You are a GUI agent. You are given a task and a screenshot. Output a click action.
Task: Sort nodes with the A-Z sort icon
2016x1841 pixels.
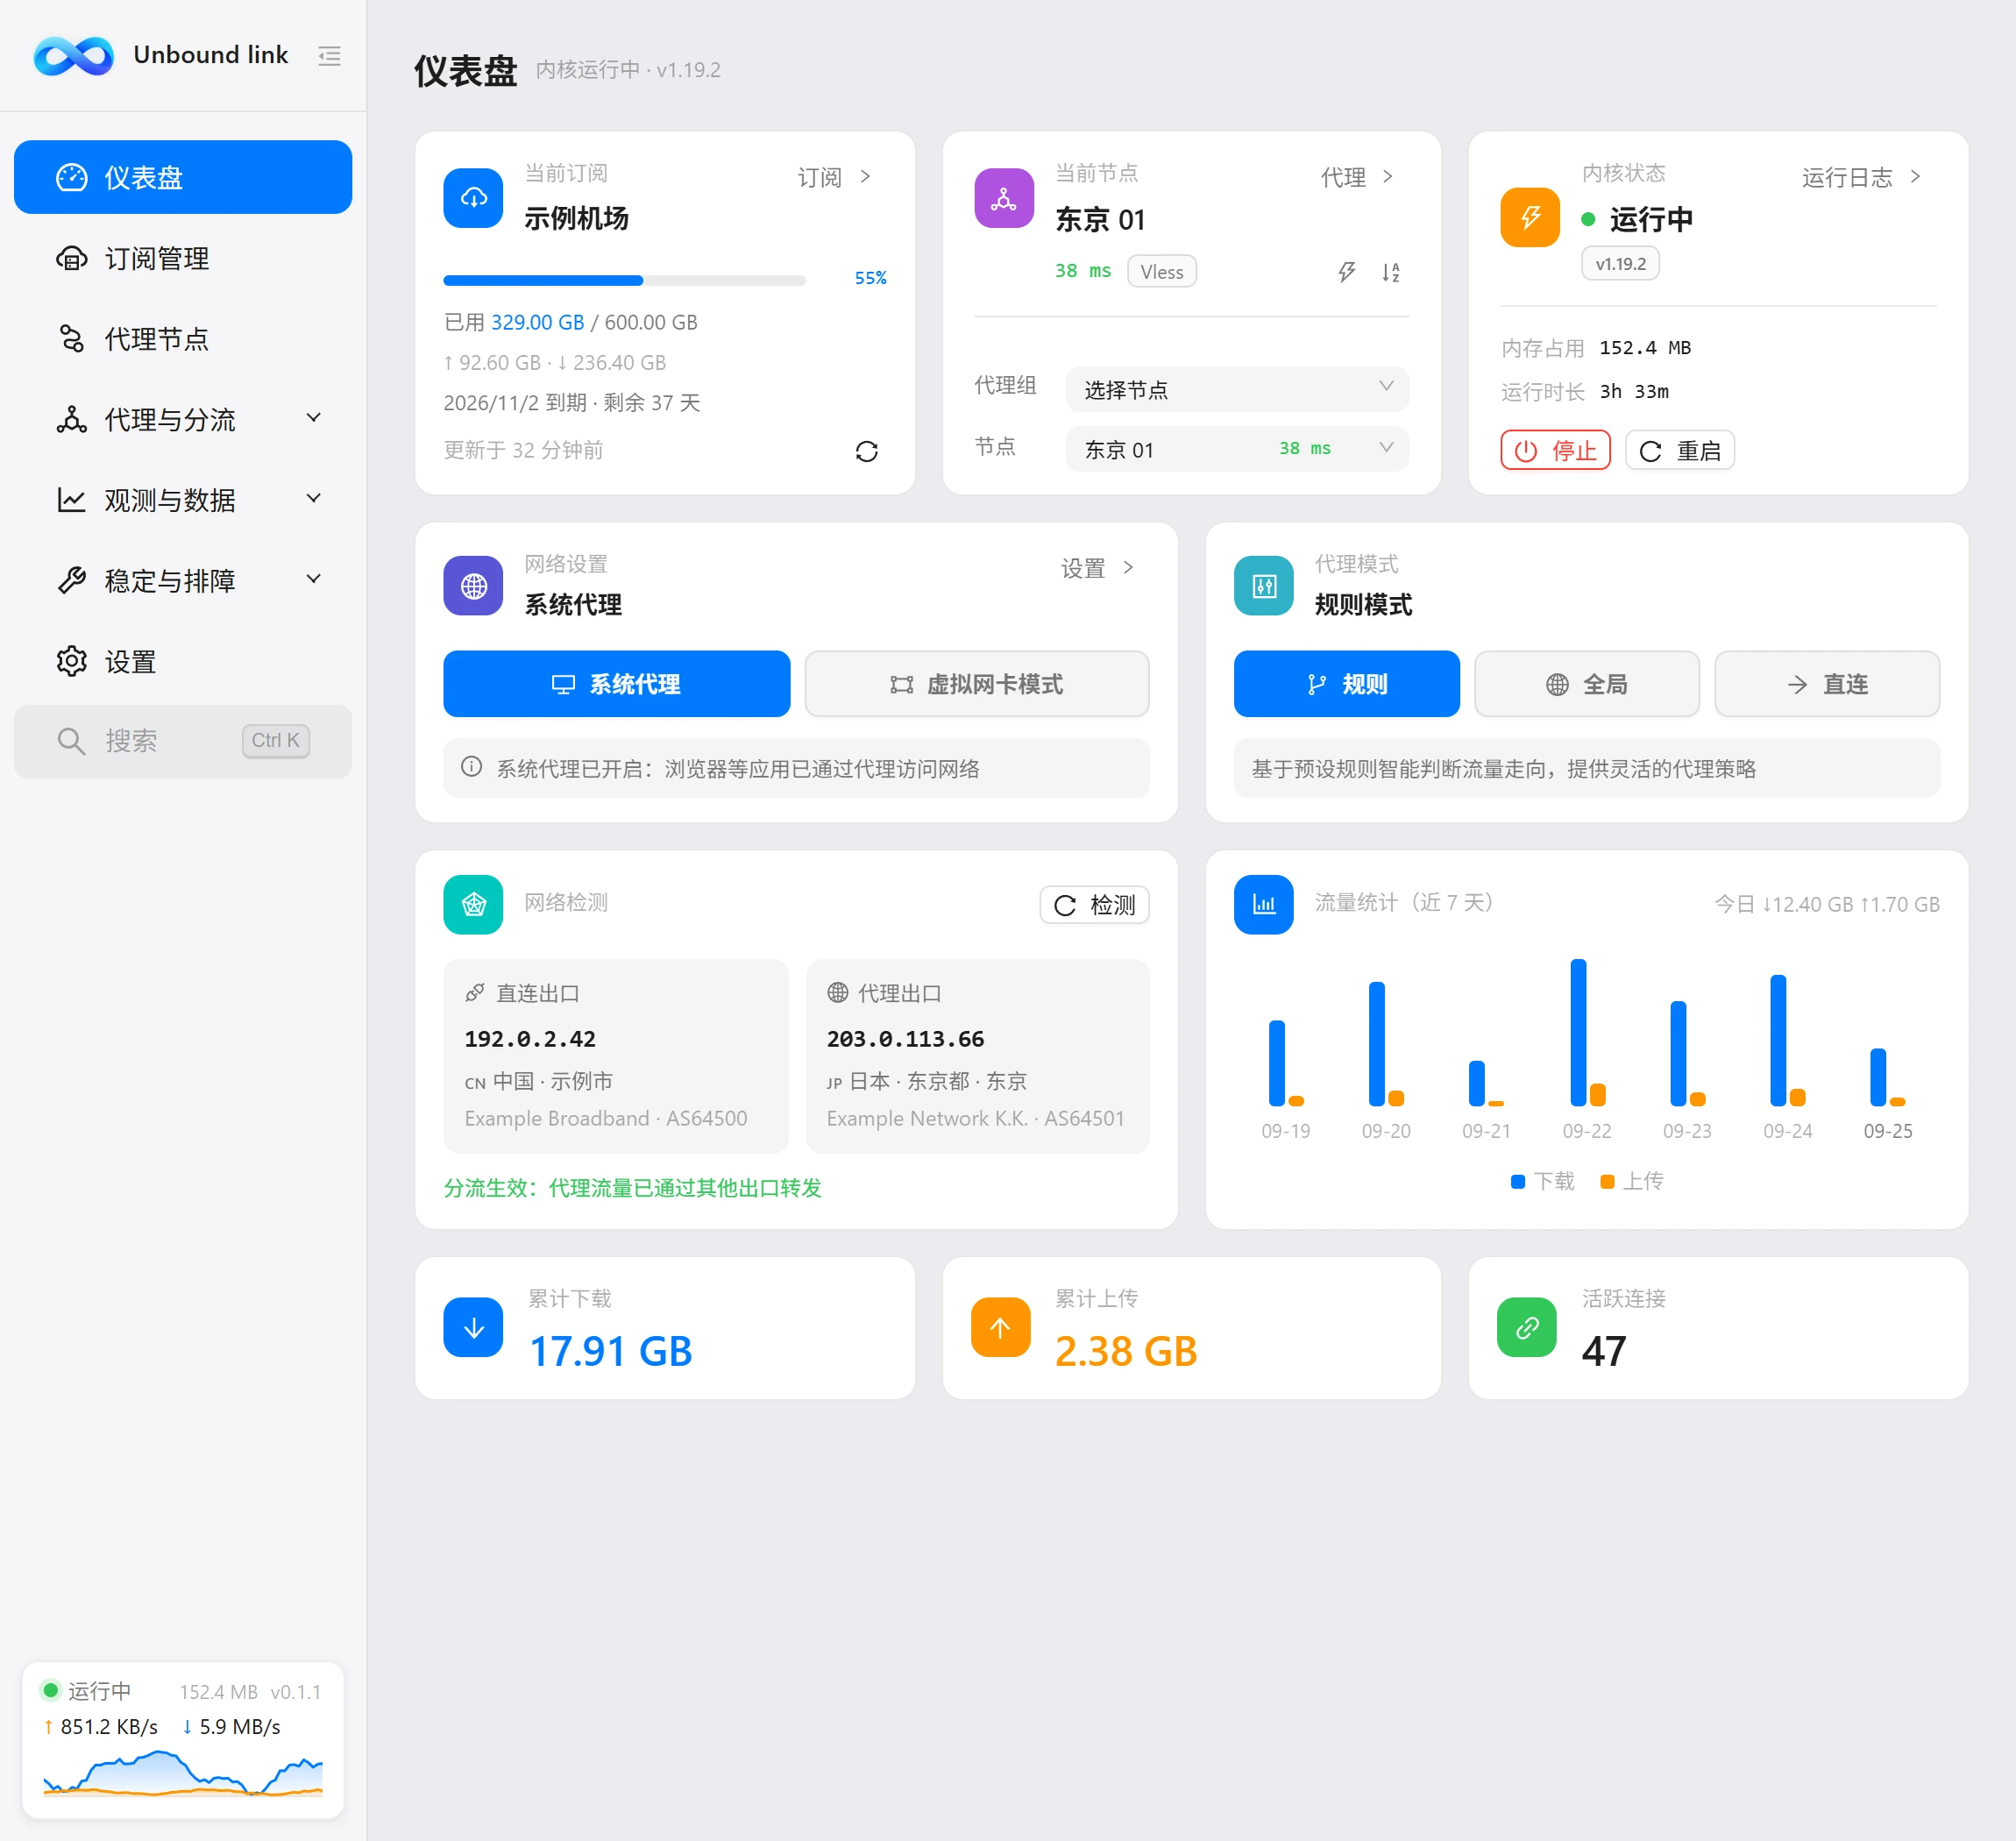tap(1391, 272)
